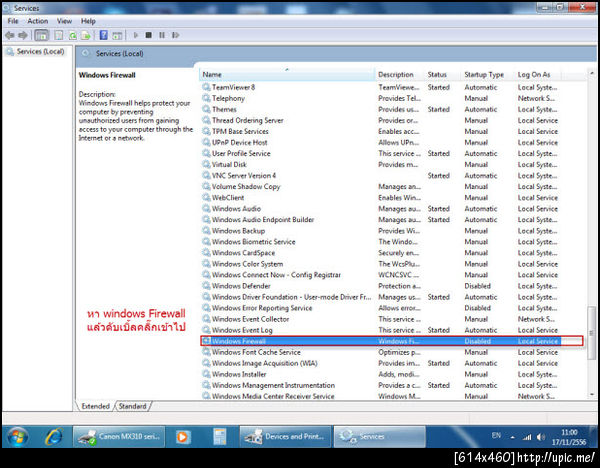
Task: Toggle the Action pane toolbar icon
Action: [117, 35]
